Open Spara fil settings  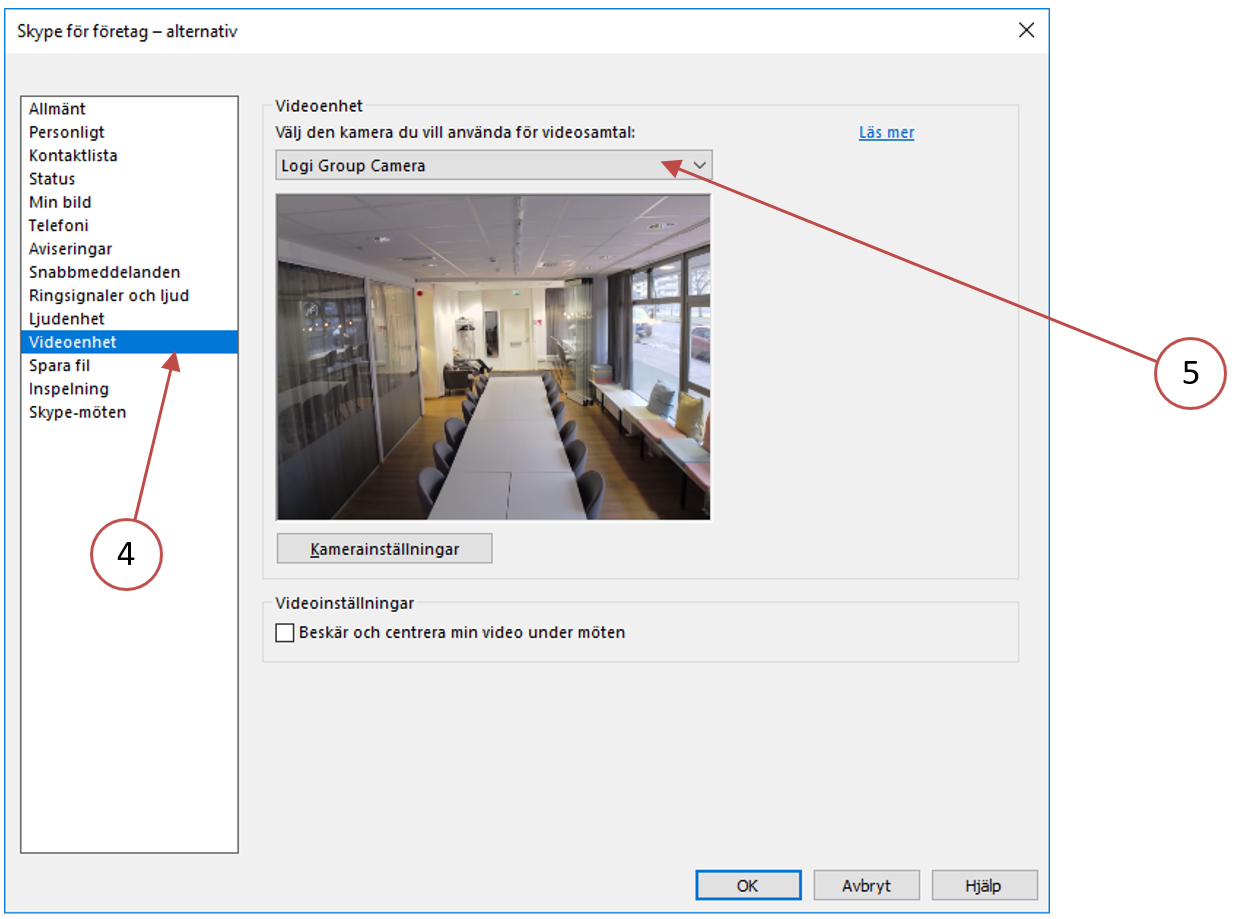(59, 366)
